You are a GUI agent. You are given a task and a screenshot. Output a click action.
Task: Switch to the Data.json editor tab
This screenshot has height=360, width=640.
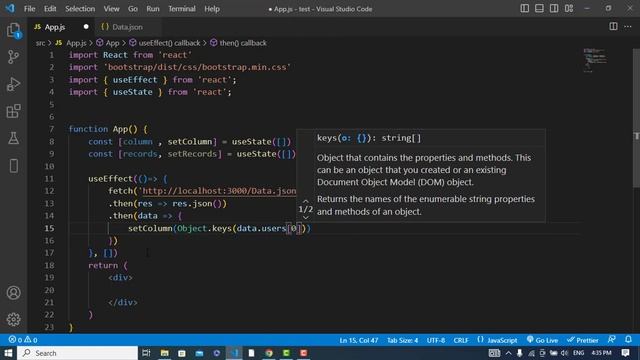[127, 27]
